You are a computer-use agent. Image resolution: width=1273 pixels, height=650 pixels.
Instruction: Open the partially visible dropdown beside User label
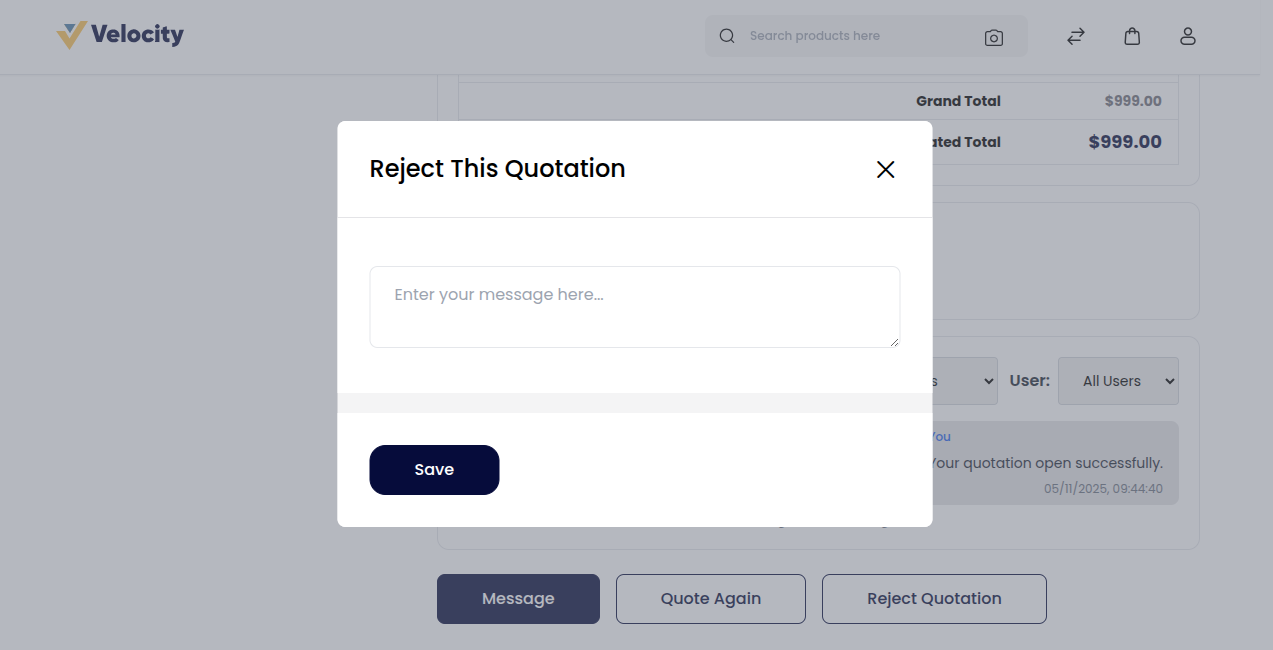(965, 381)
